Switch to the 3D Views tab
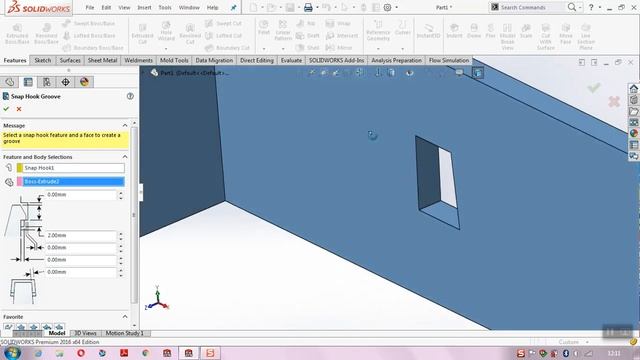 click(x=85, y=333)
